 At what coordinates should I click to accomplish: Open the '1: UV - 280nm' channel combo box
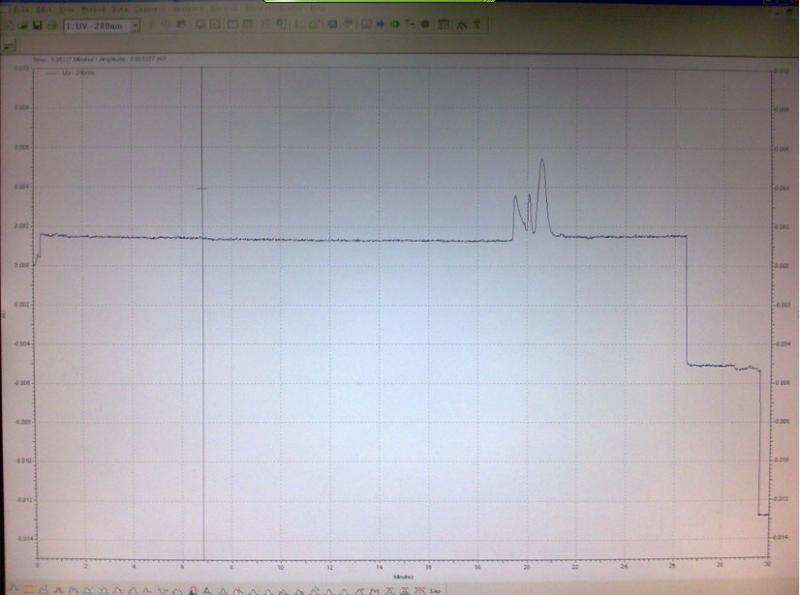[102, 26]
